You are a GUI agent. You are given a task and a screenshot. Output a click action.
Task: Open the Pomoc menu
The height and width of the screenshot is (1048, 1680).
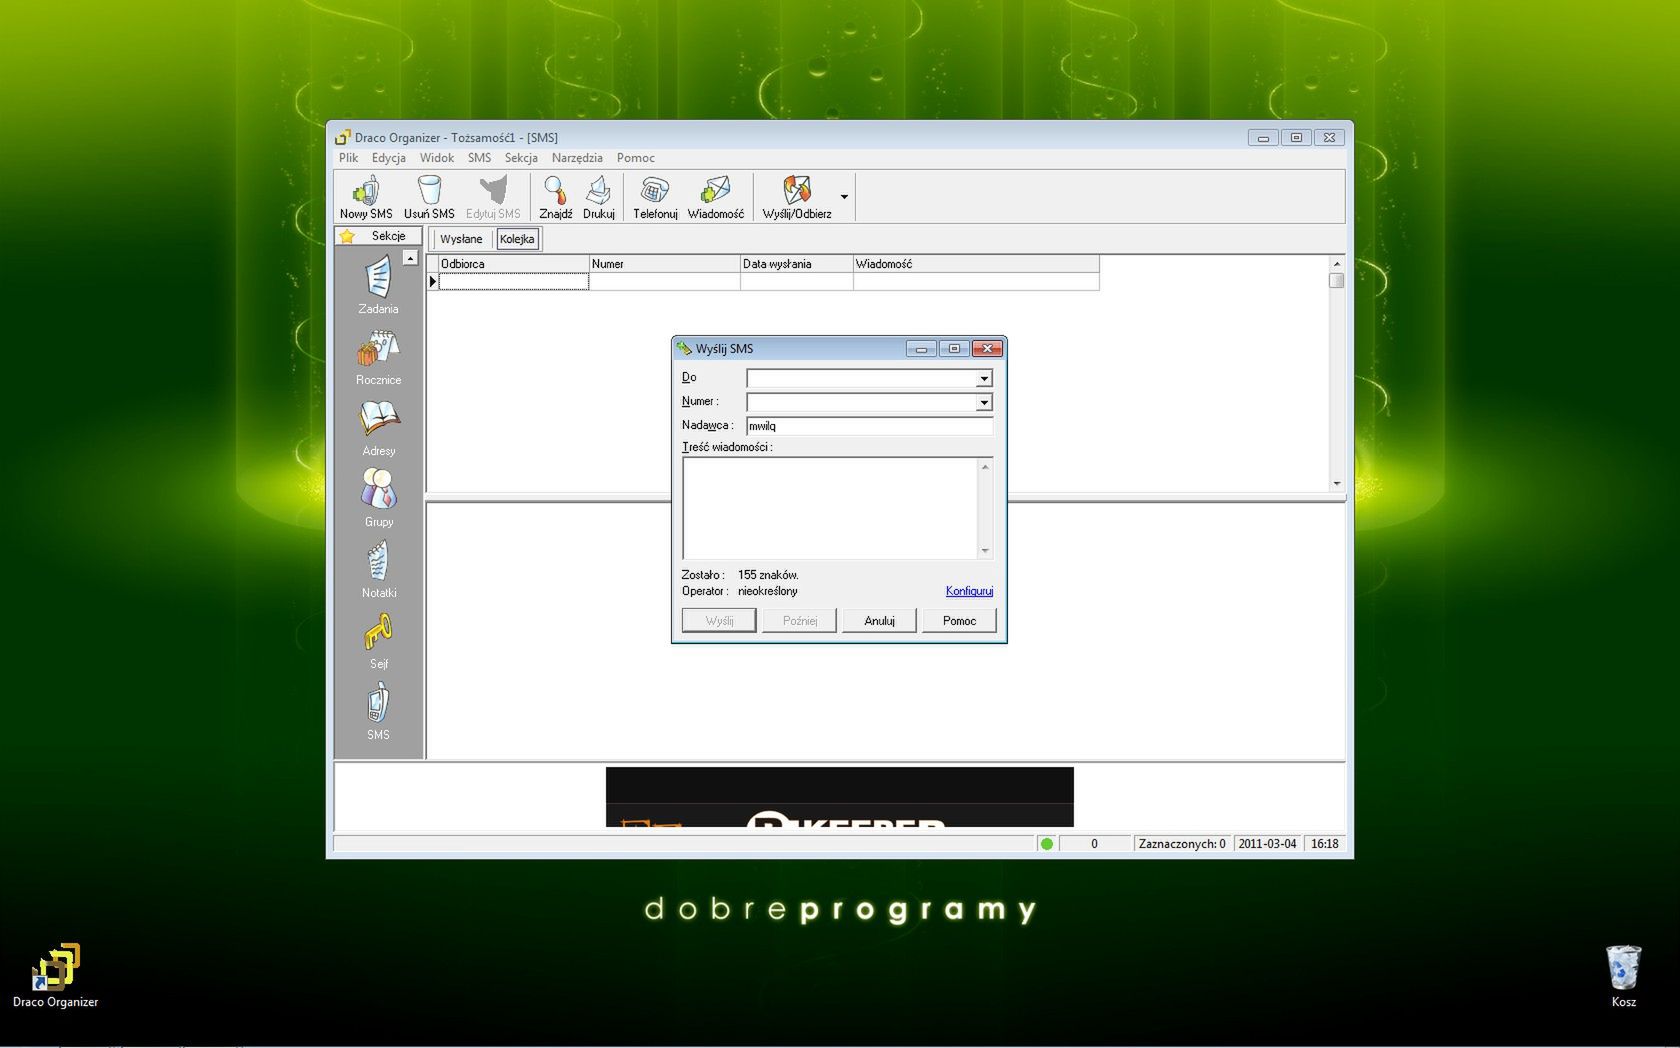pos(635,158)
